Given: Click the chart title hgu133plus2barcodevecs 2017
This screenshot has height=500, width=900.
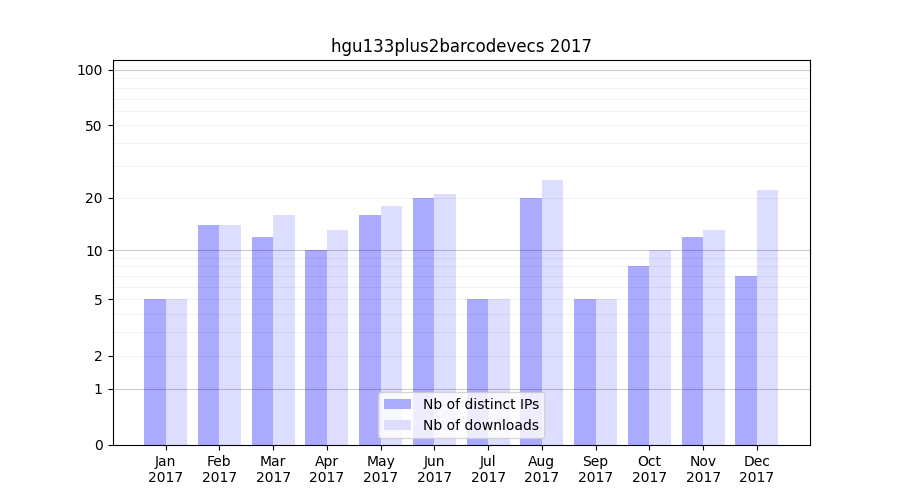Looking at the screenshot, I should 461,46.
